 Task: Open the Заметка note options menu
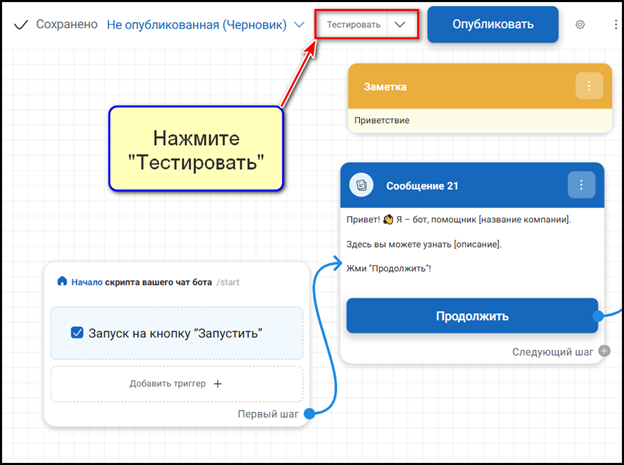coord(588,86)
